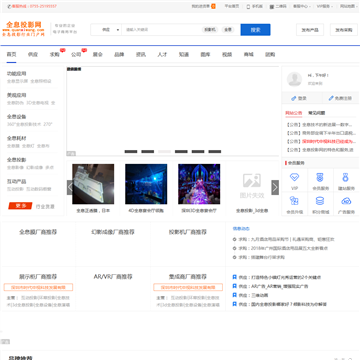Open the purple 3D banquet hall thumbnail
The image size is (360, 360).
pos(199,184)
